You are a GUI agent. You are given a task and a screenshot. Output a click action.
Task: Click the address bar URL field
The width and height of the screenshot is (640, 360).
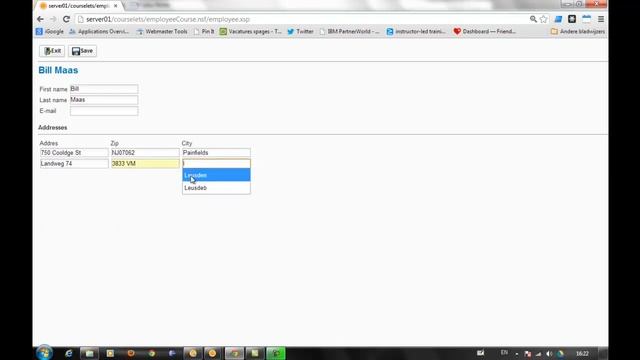point(302,19)
